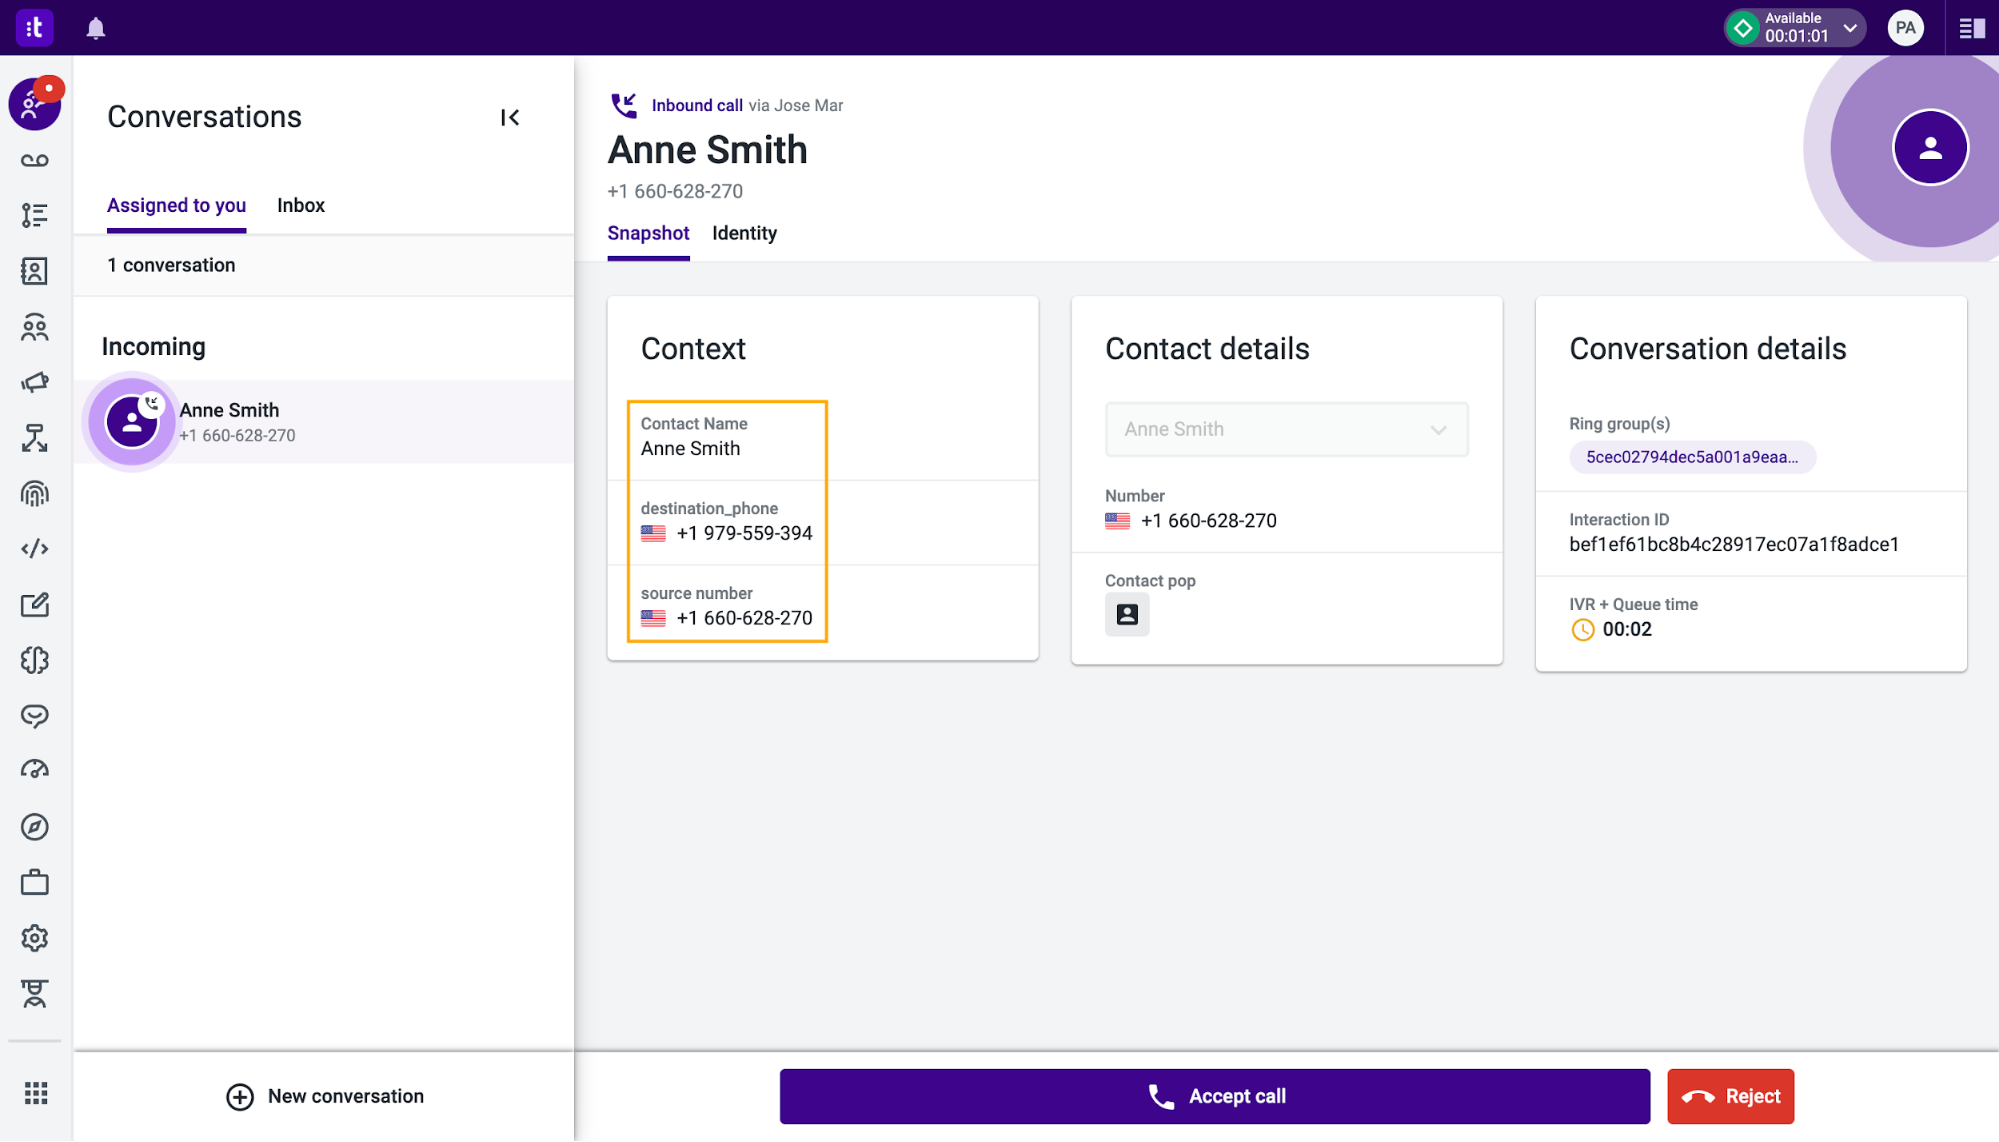Switch to the Inbox tab

(301, 205)
